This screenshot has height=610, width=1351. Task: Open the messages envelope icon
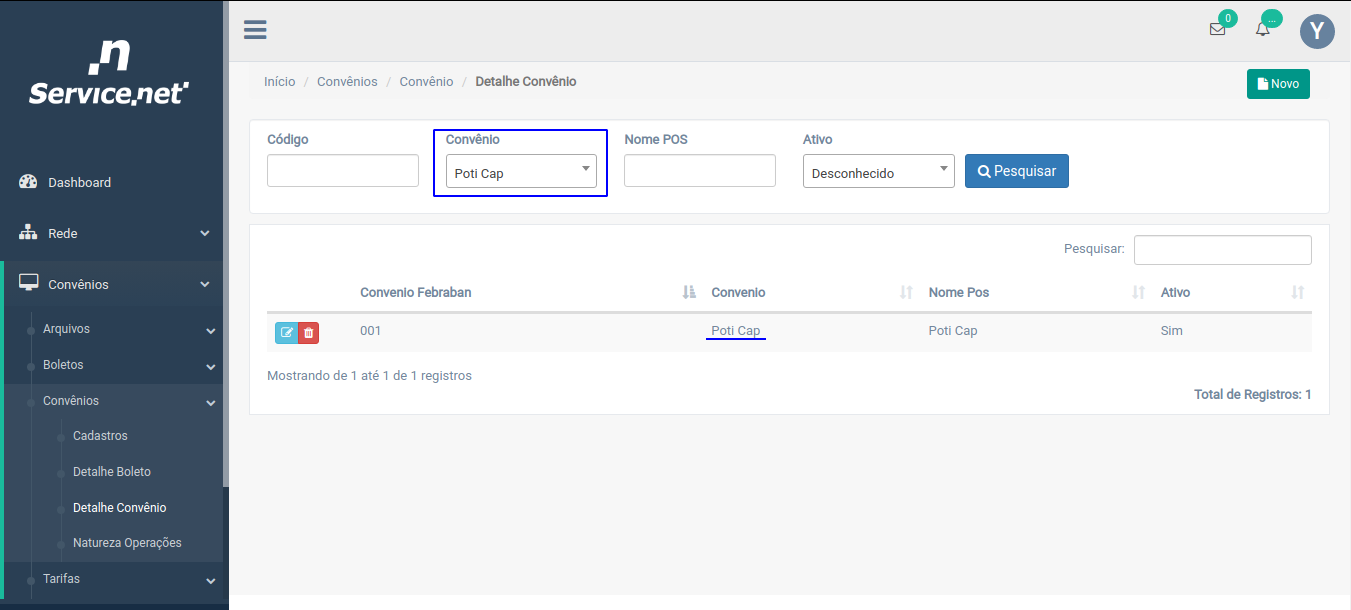(1217, 29)
